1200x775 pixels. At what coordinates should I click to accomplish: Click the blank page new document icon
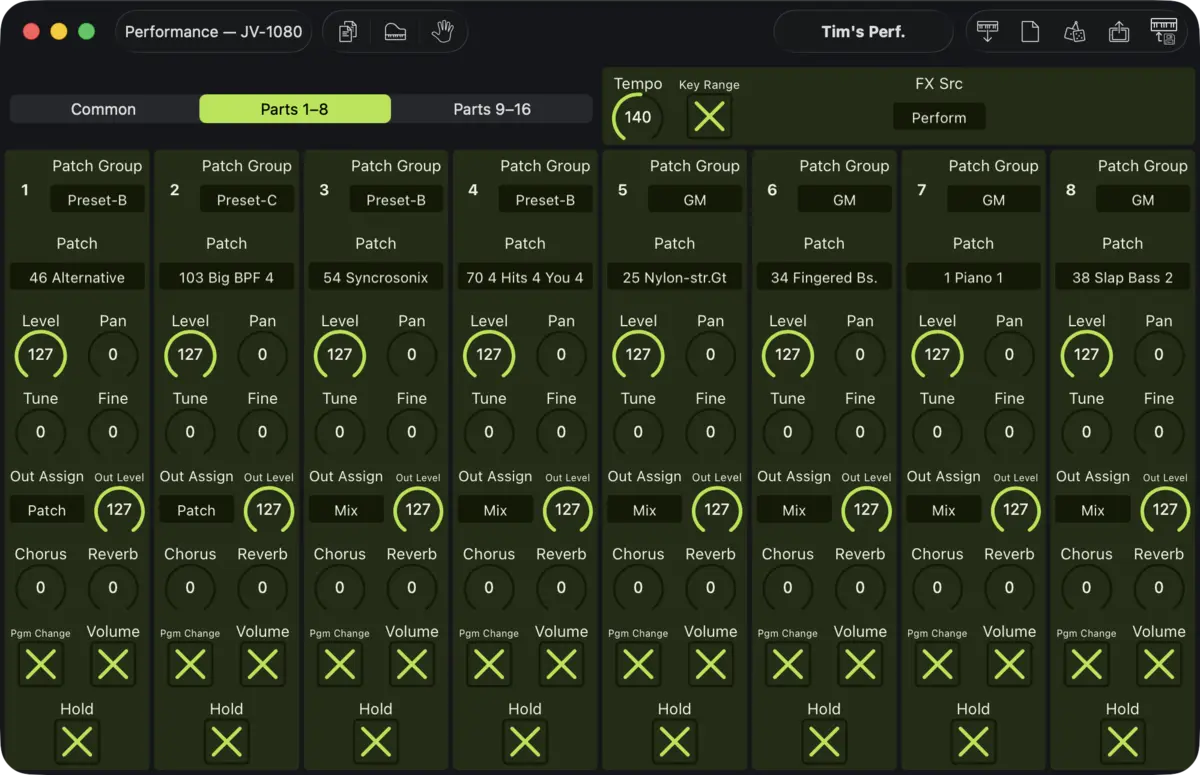(1030, 32)
